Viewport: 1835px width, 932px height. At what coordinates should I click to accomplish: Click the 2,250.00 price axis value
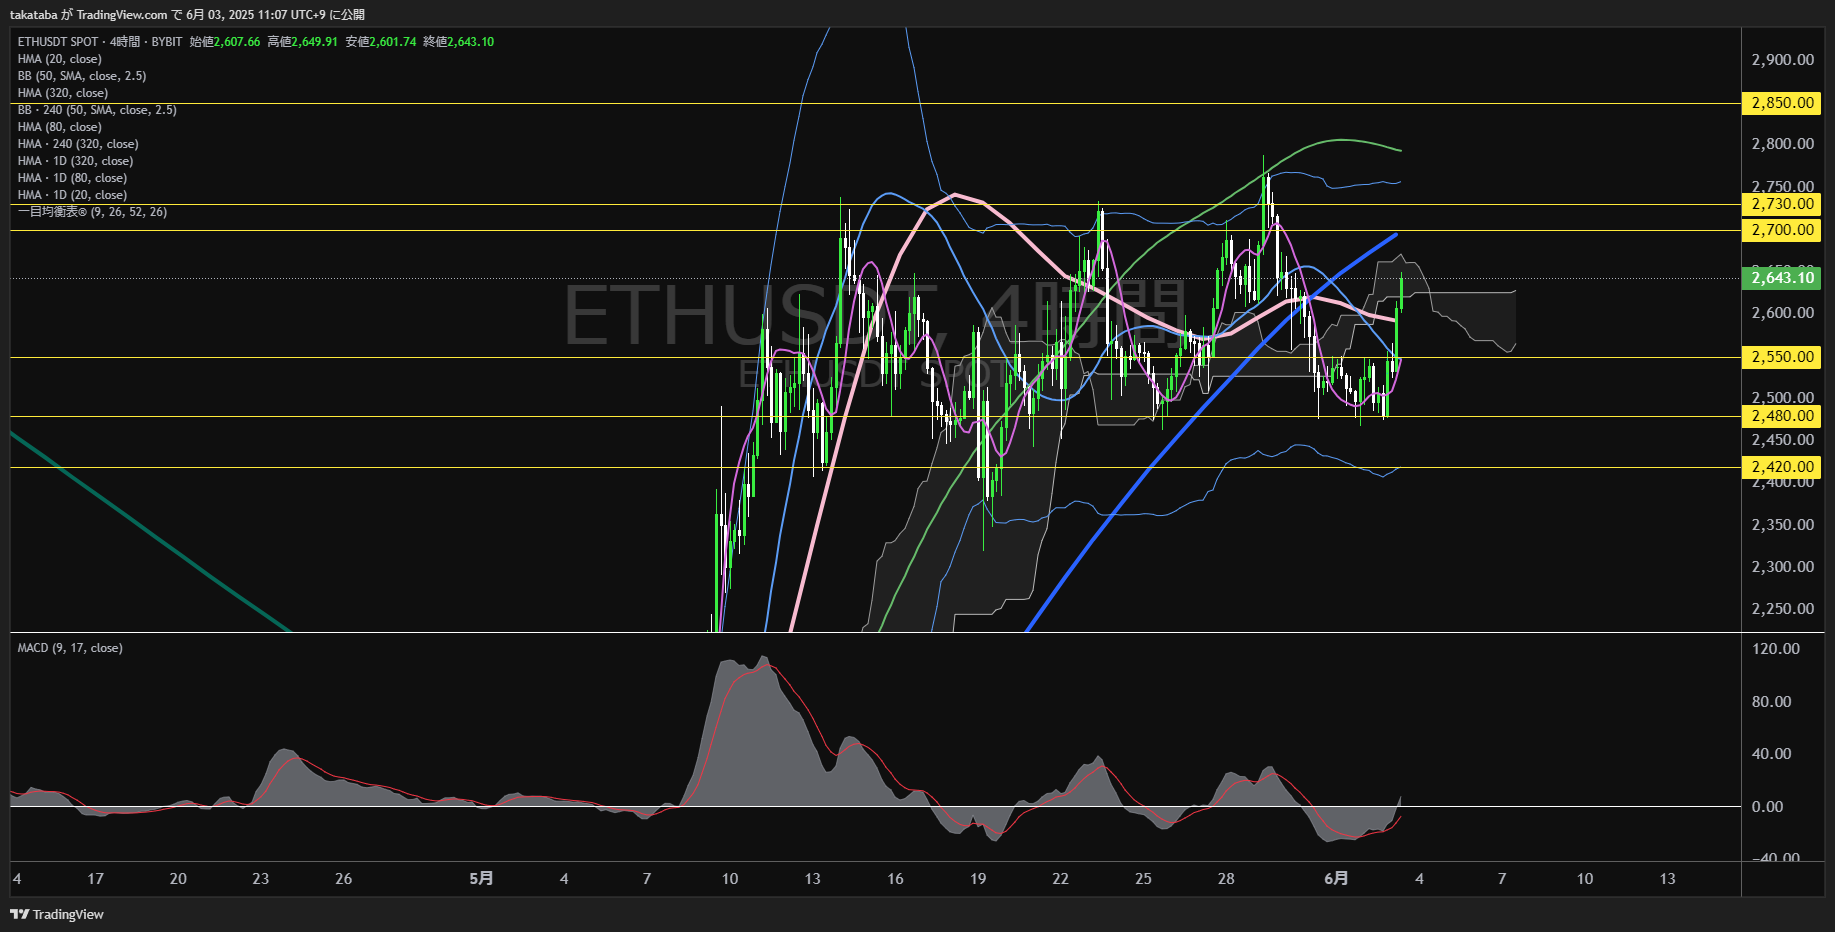1782,609
